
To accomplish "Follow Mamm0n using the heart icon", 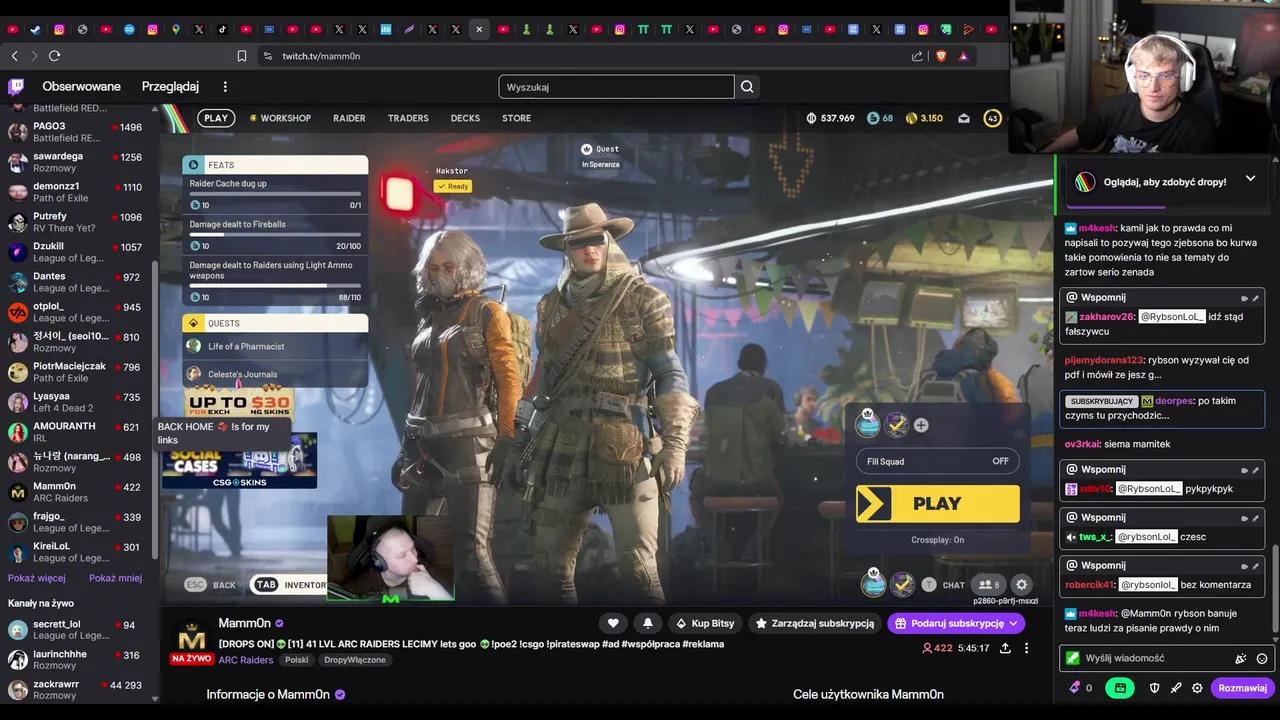I will click(613, 623).
